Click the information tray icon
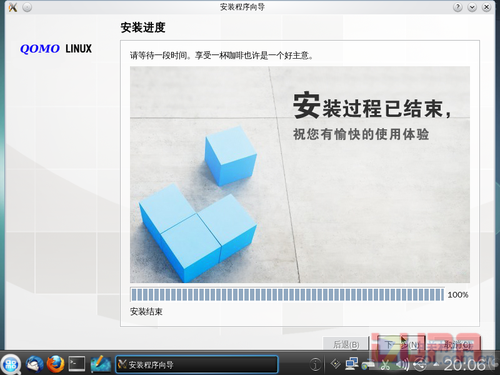 tap(315, 365)
